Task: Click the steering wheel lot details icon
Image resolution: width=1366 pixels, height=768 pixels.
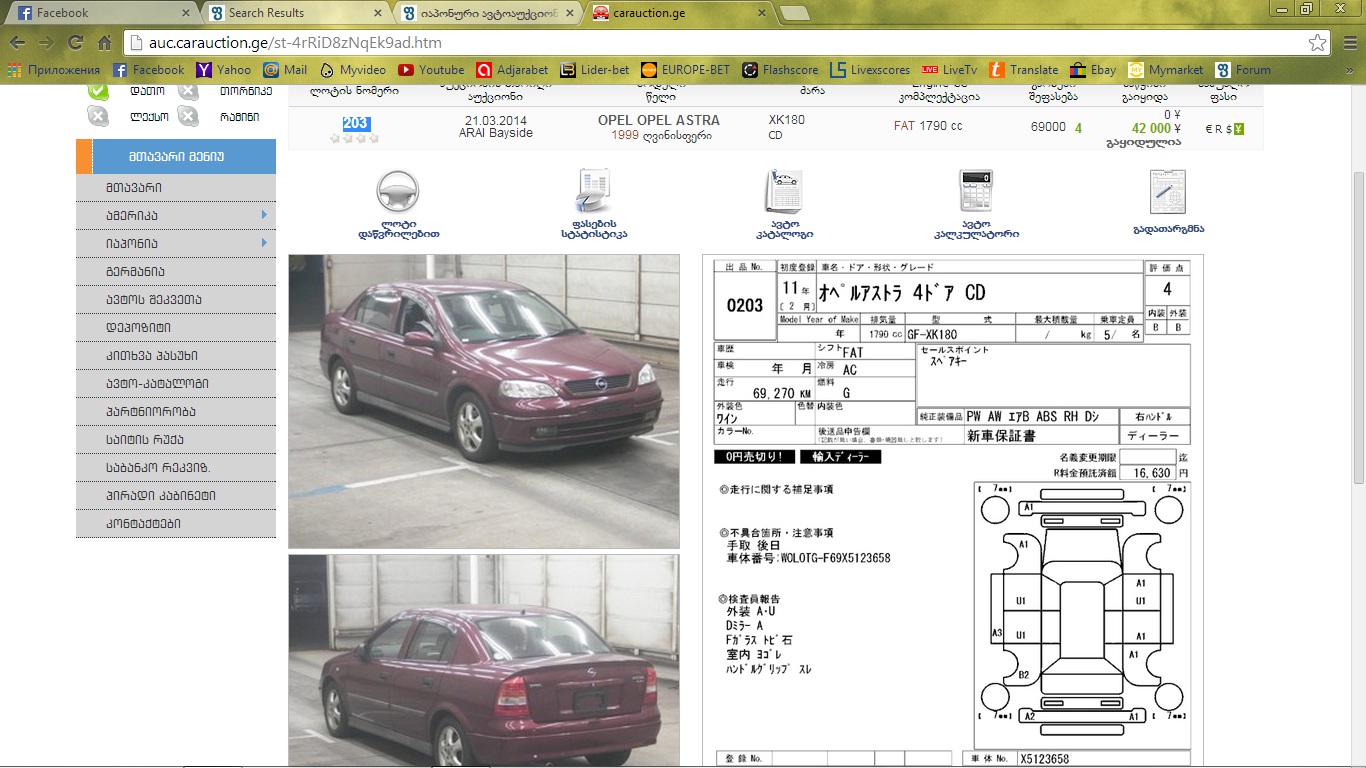Action: [397, 192]
